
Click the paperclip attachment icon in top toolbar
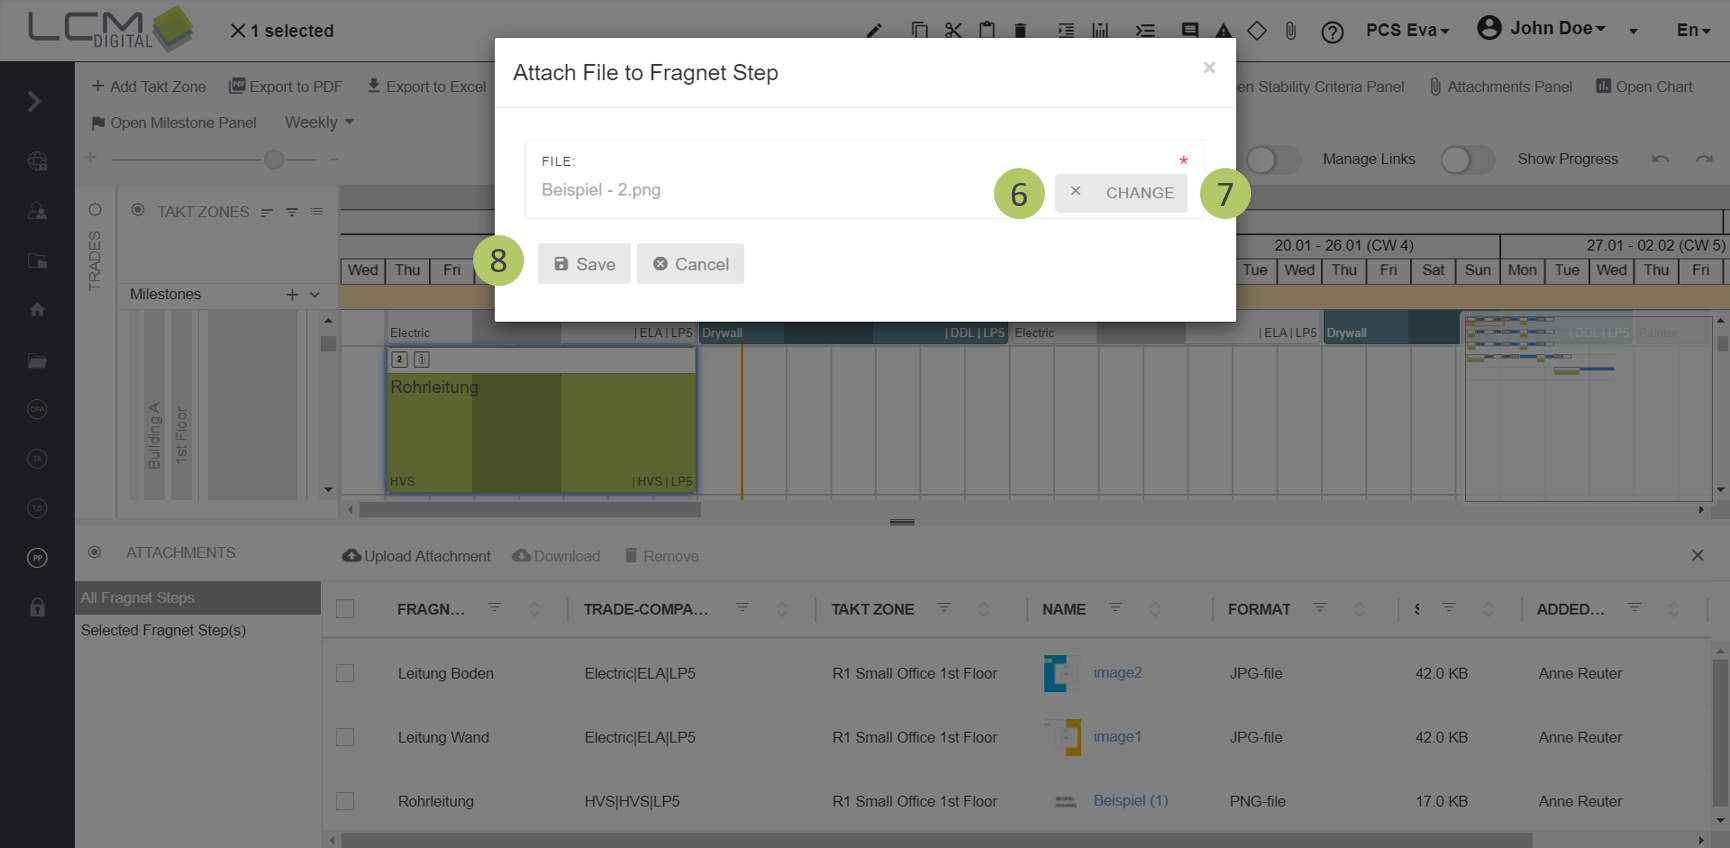pyautogui.click(x=1291, y=31)
